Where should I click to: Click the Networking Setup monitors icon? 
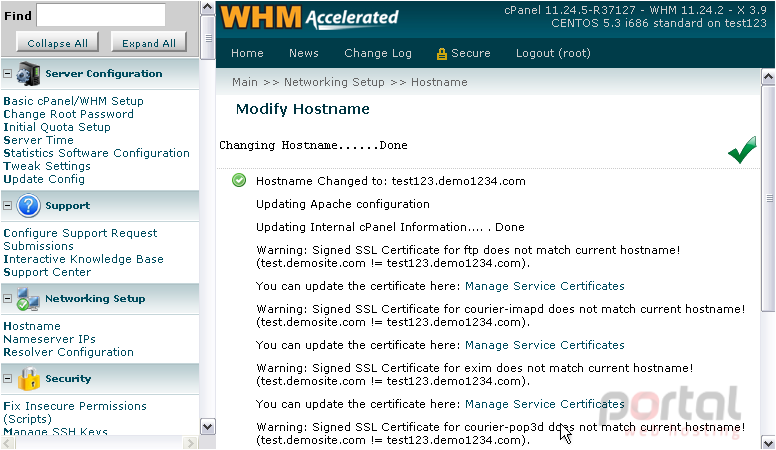coord(28,299)
